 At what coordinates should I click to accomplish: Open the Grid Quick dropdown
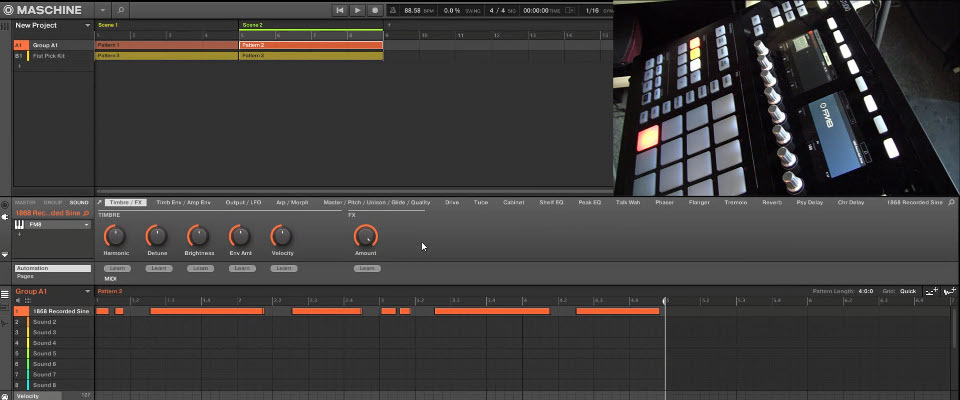[x=907, y=292]
